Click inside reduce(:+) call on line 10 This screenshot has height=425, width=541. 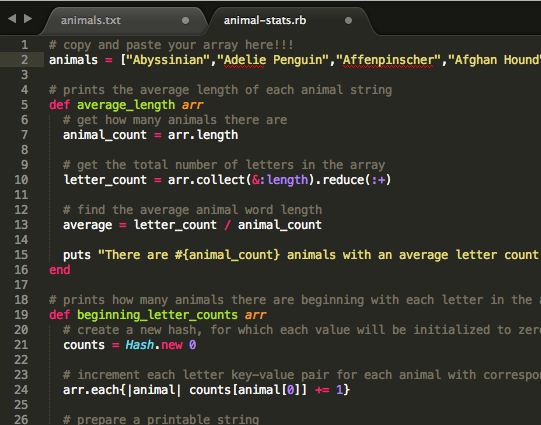[x=356, y=180]
